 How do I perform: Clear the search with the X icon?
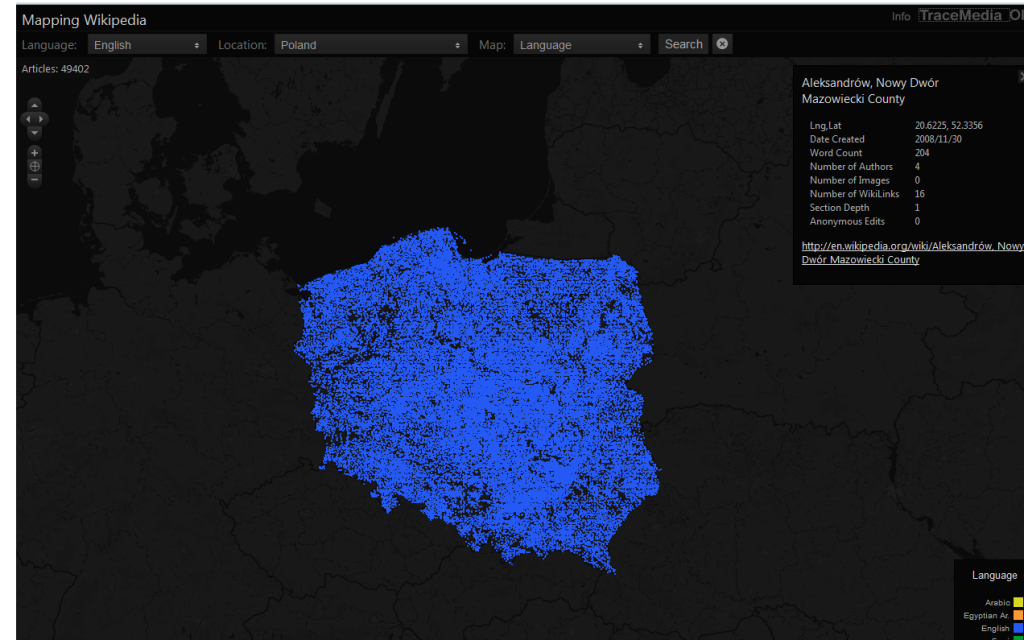[x=723, y=44]
